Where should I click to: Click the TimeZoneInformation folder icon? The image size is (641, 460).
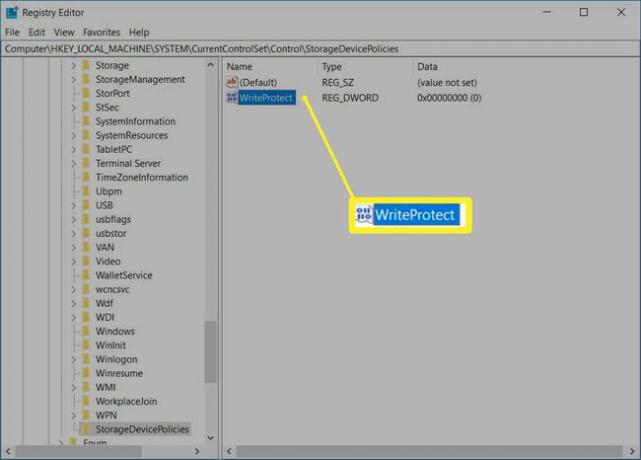pos(86,177)
